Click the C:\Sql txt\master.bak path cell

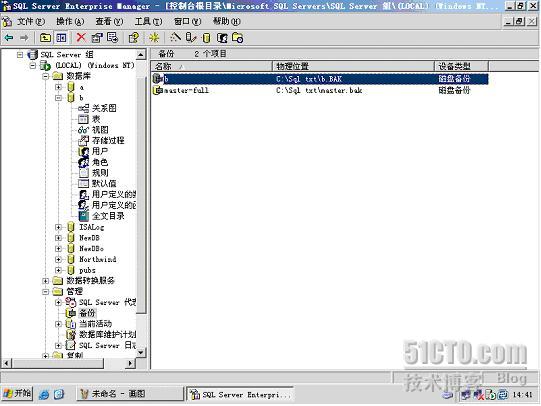click(319, 90)
